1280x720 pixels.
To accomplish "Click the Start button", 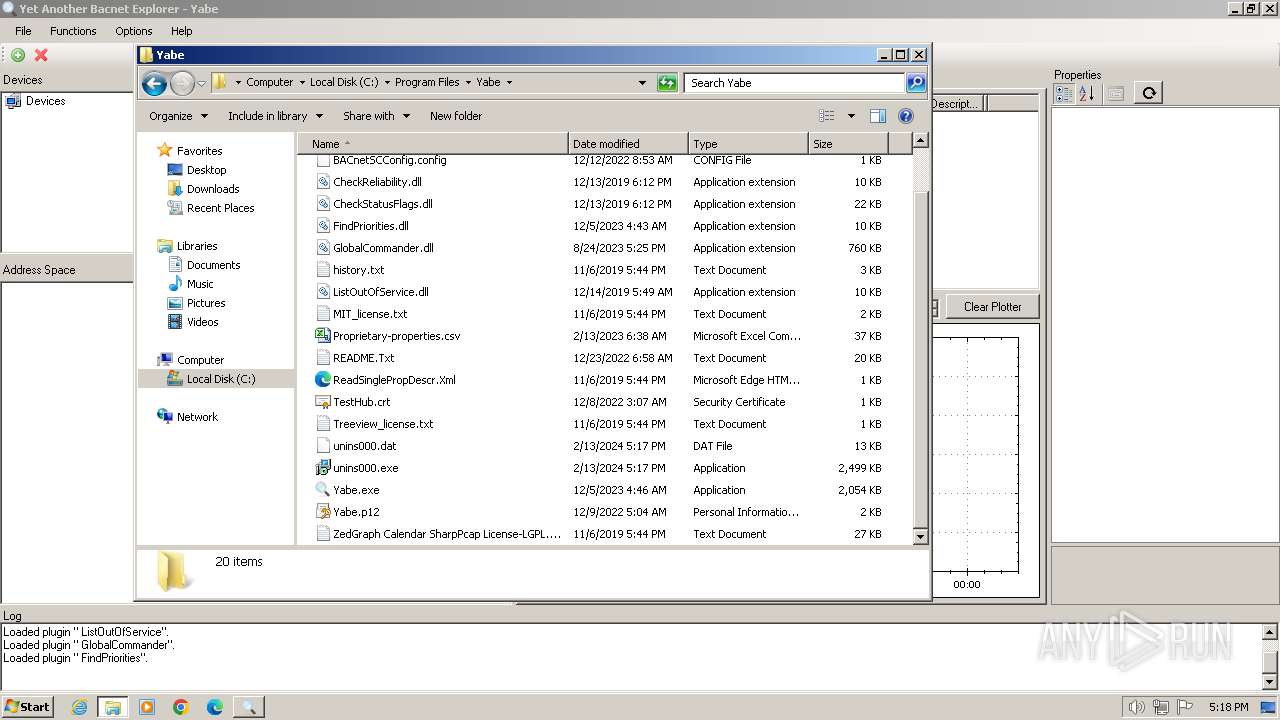I will tap(27, 707).
